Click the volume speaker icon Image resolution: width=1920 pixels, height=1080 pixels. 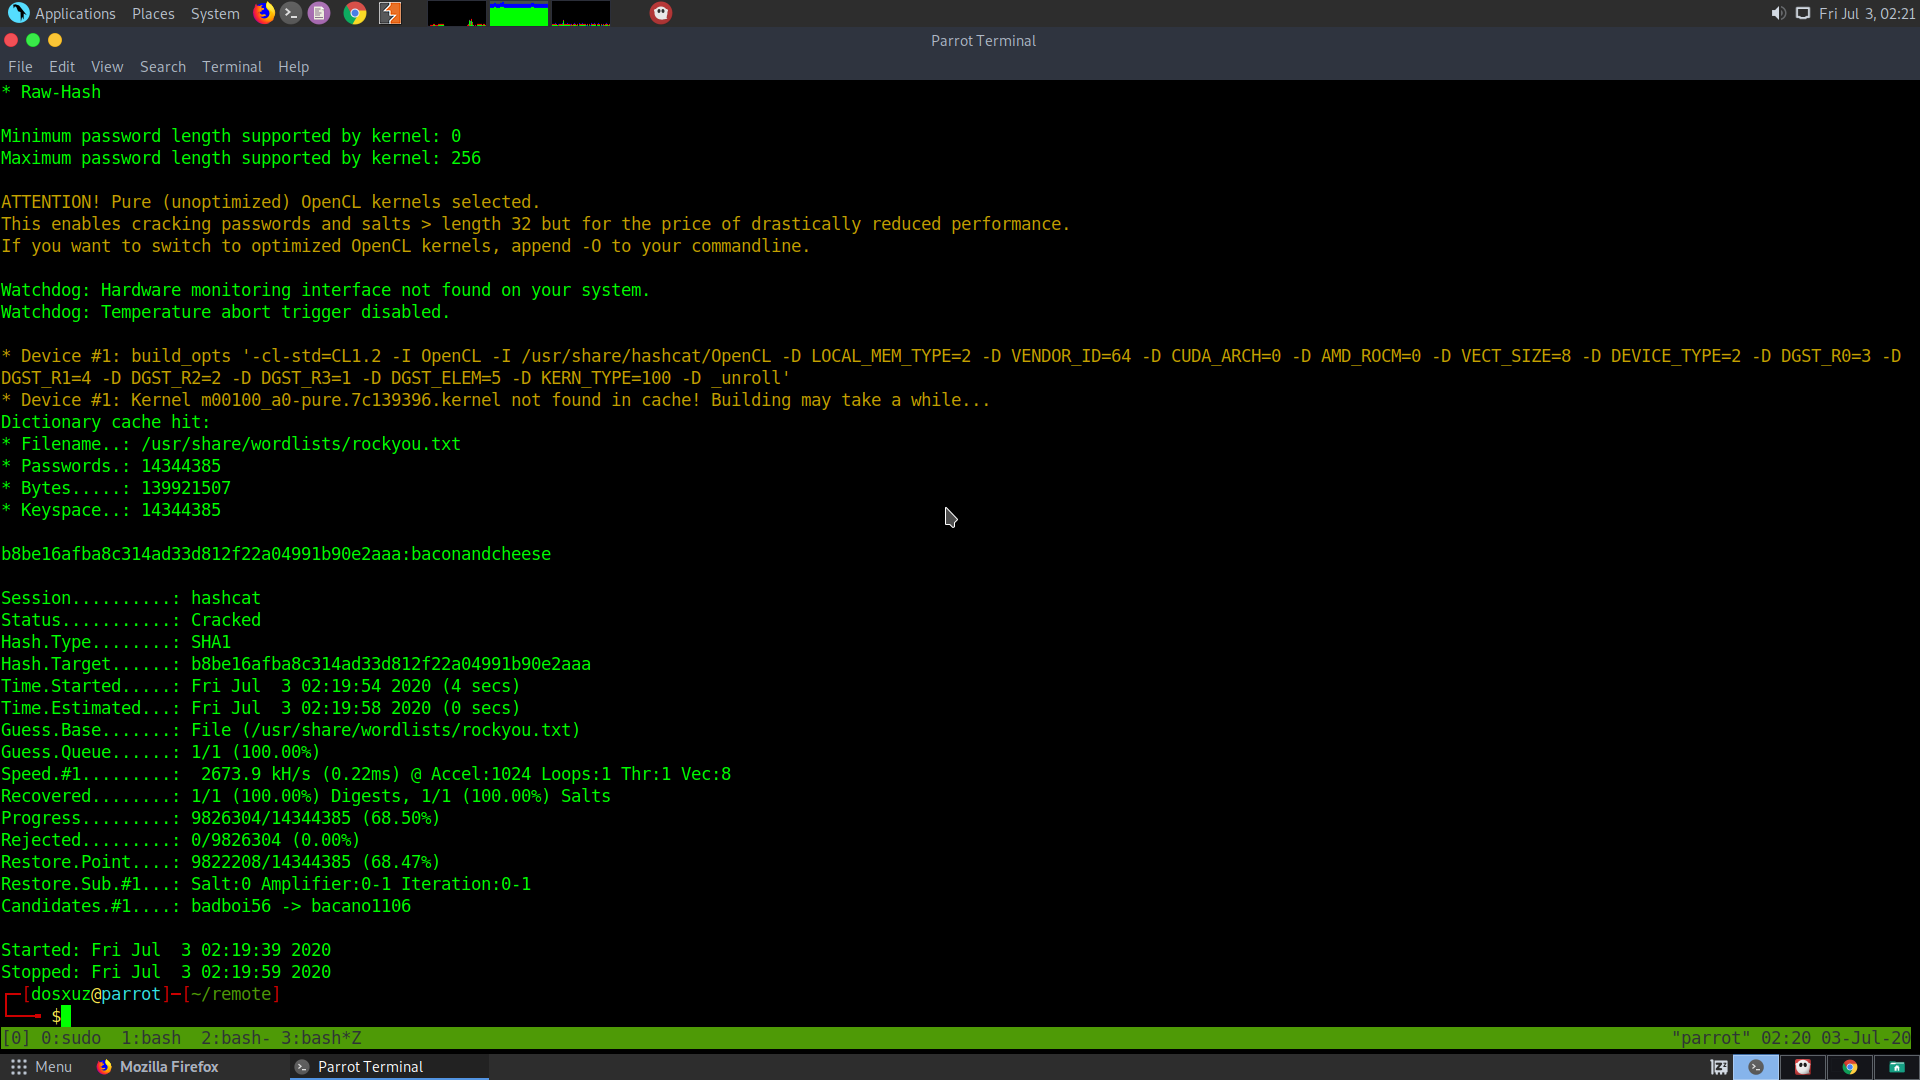(x=1778, y=13)
